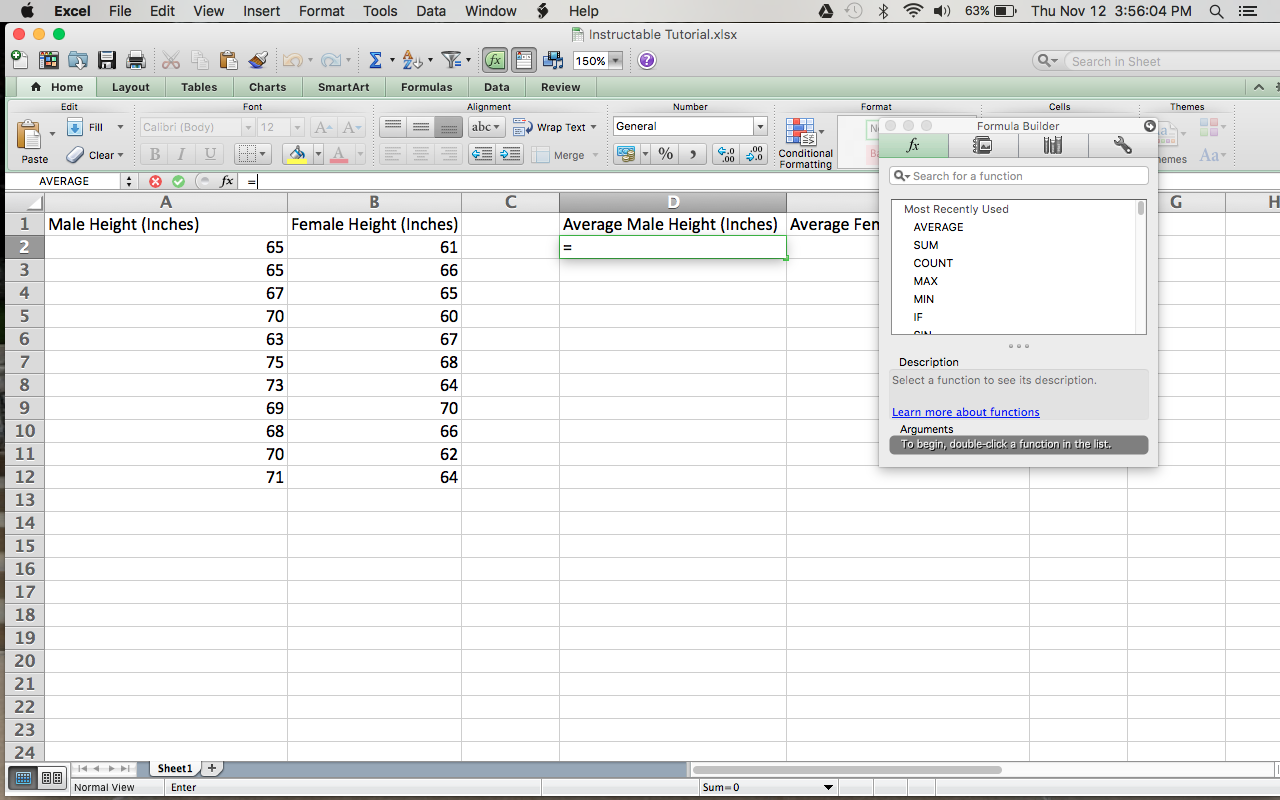Open the font size 12 dropdown
The width and height of the screenshot is (1280, 800).
297,128
